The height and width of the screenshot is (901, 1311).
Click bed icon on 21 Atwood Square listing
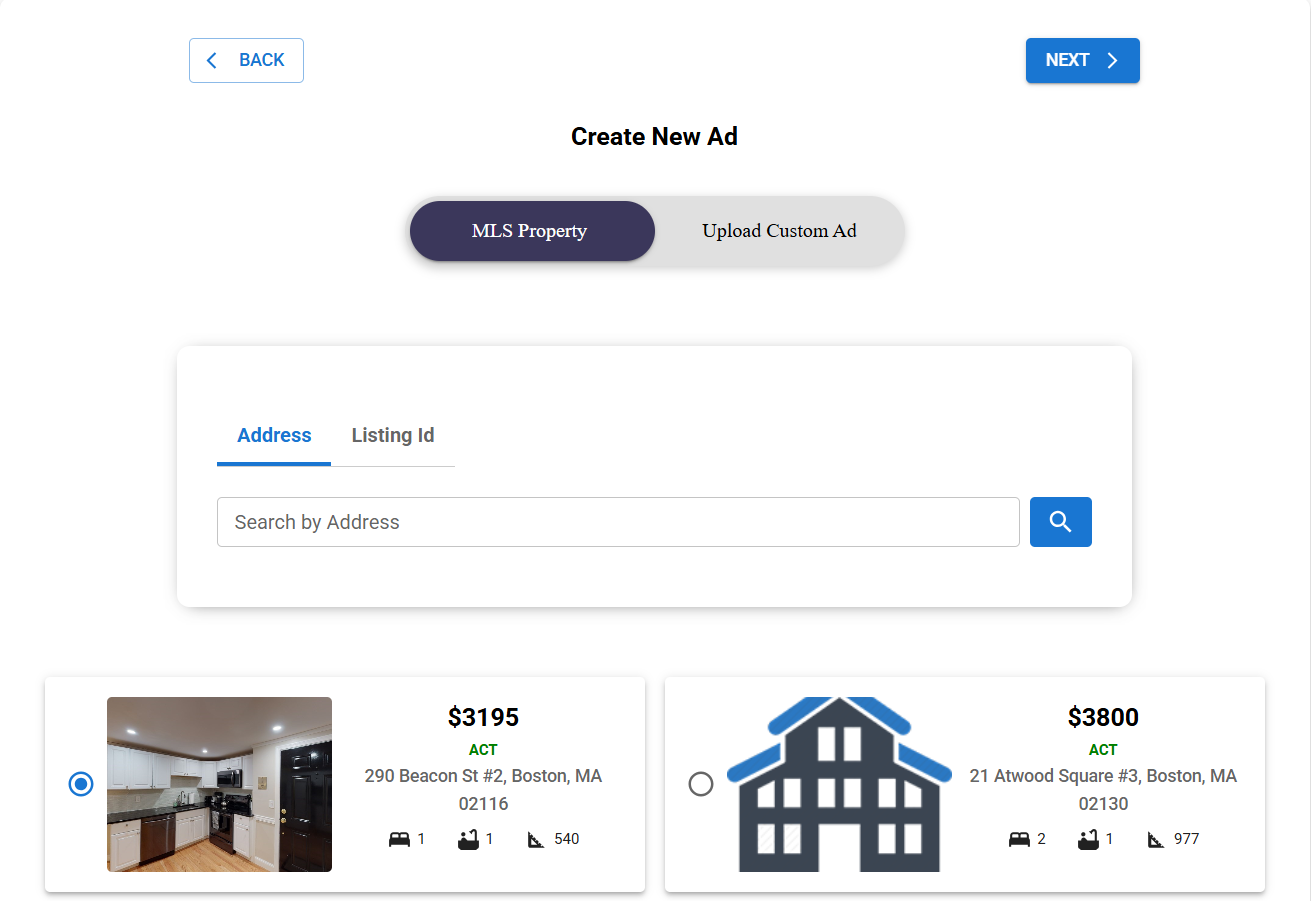point(1019,839)
